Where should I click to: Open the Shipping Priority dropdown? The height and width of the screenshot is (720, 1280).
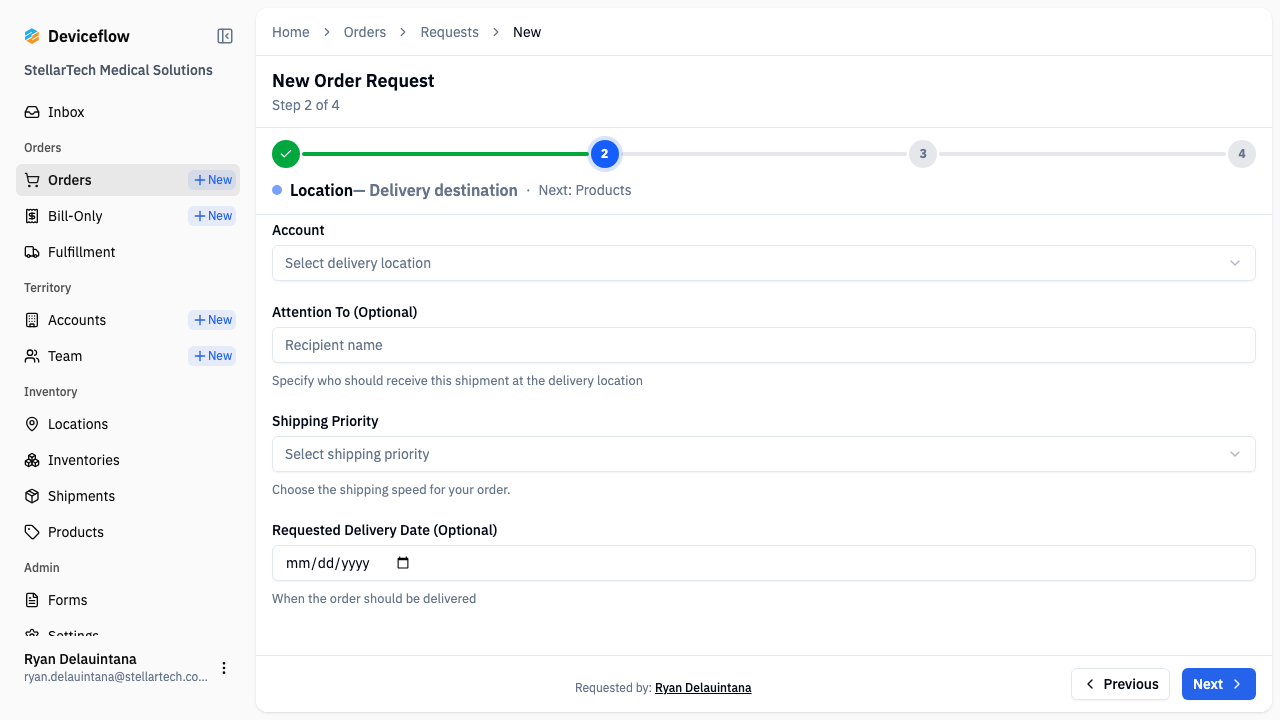coord(764,454)
